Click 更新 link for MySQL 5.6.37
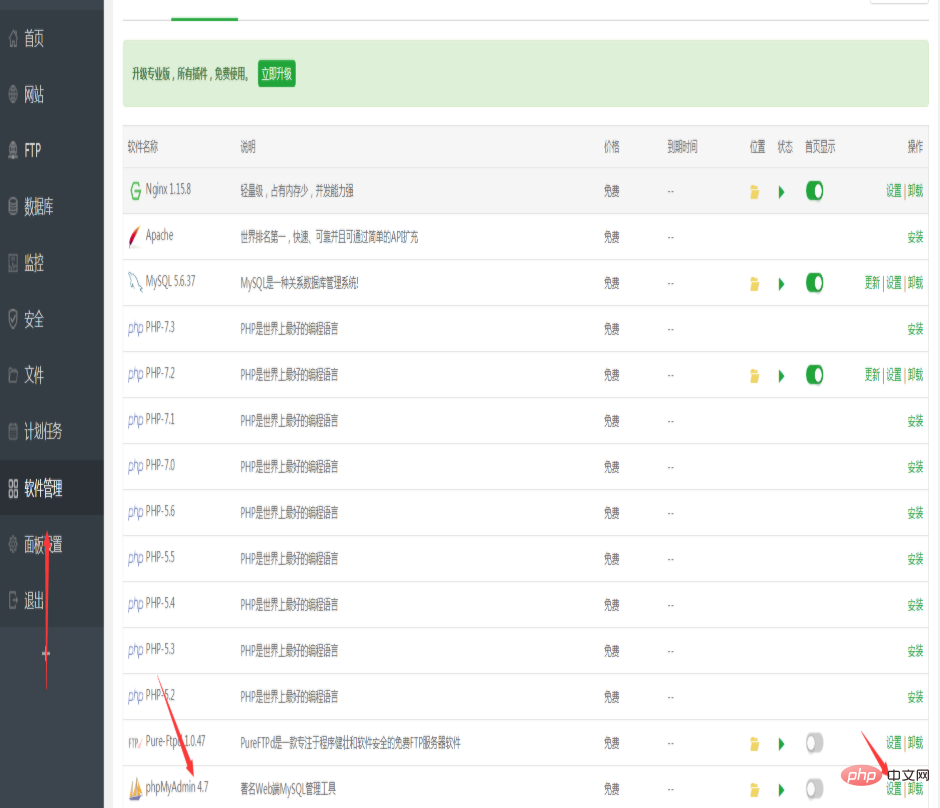This screenshot has height=808, width=940. (x=872, y=283)
